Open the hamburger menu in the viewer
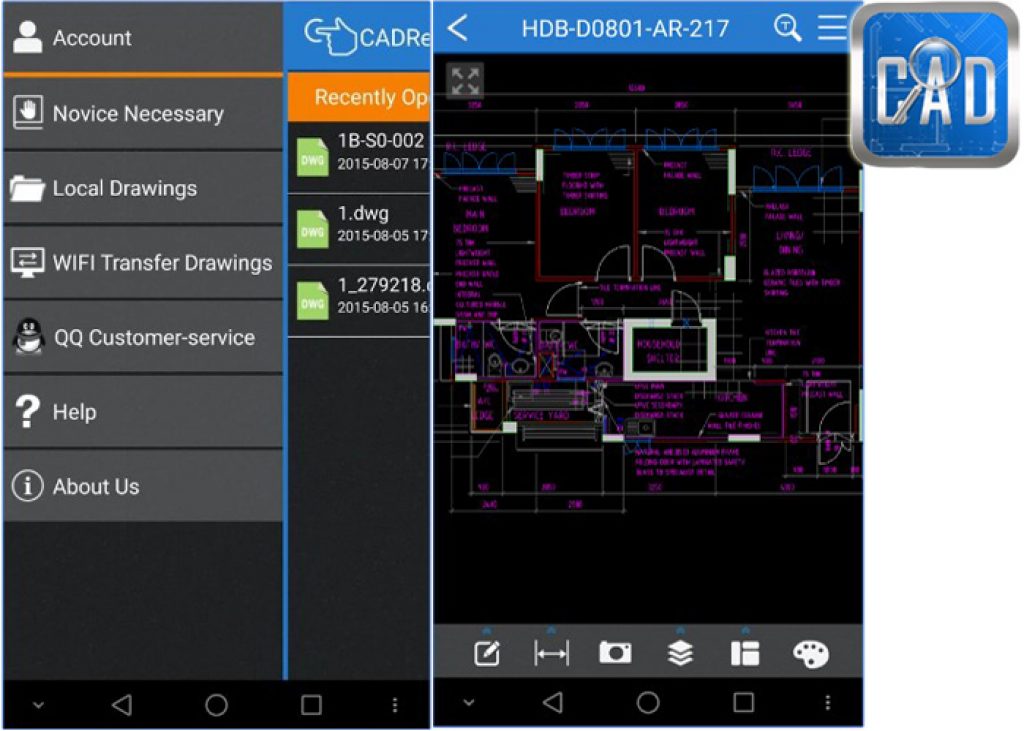This screenshot has width=1024, height=731. pos(833,28)
